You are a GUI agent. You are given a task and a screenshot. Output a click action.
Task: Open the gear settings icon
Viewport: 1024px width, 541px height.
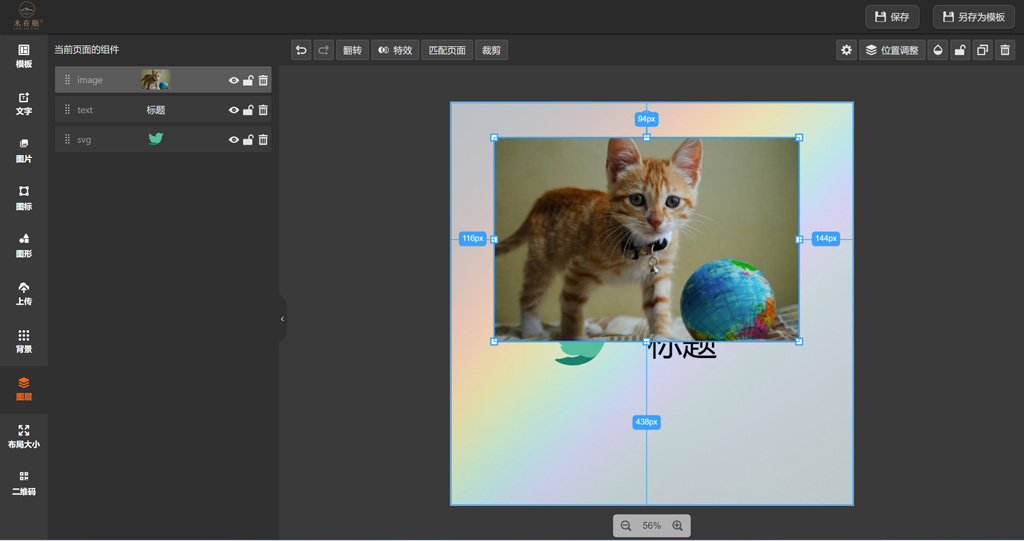(846, 50)
